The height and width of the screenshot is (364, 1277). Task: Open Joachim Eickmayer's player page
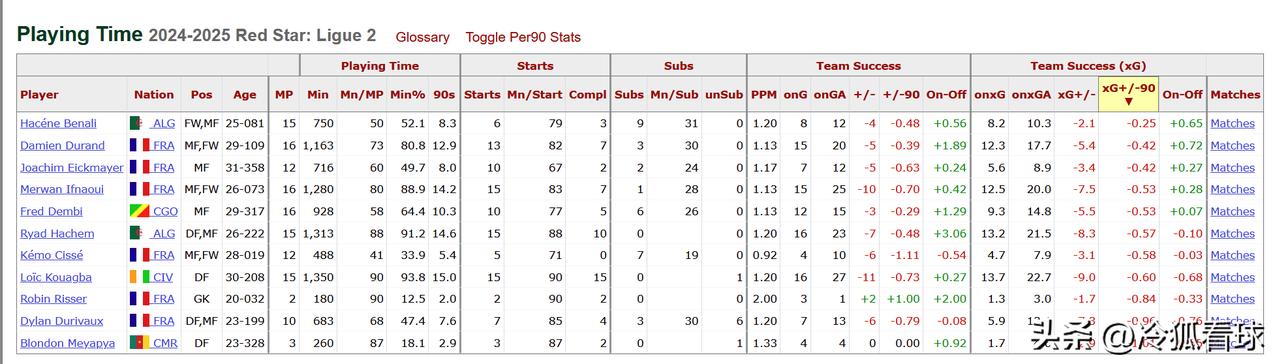point(72,167)
